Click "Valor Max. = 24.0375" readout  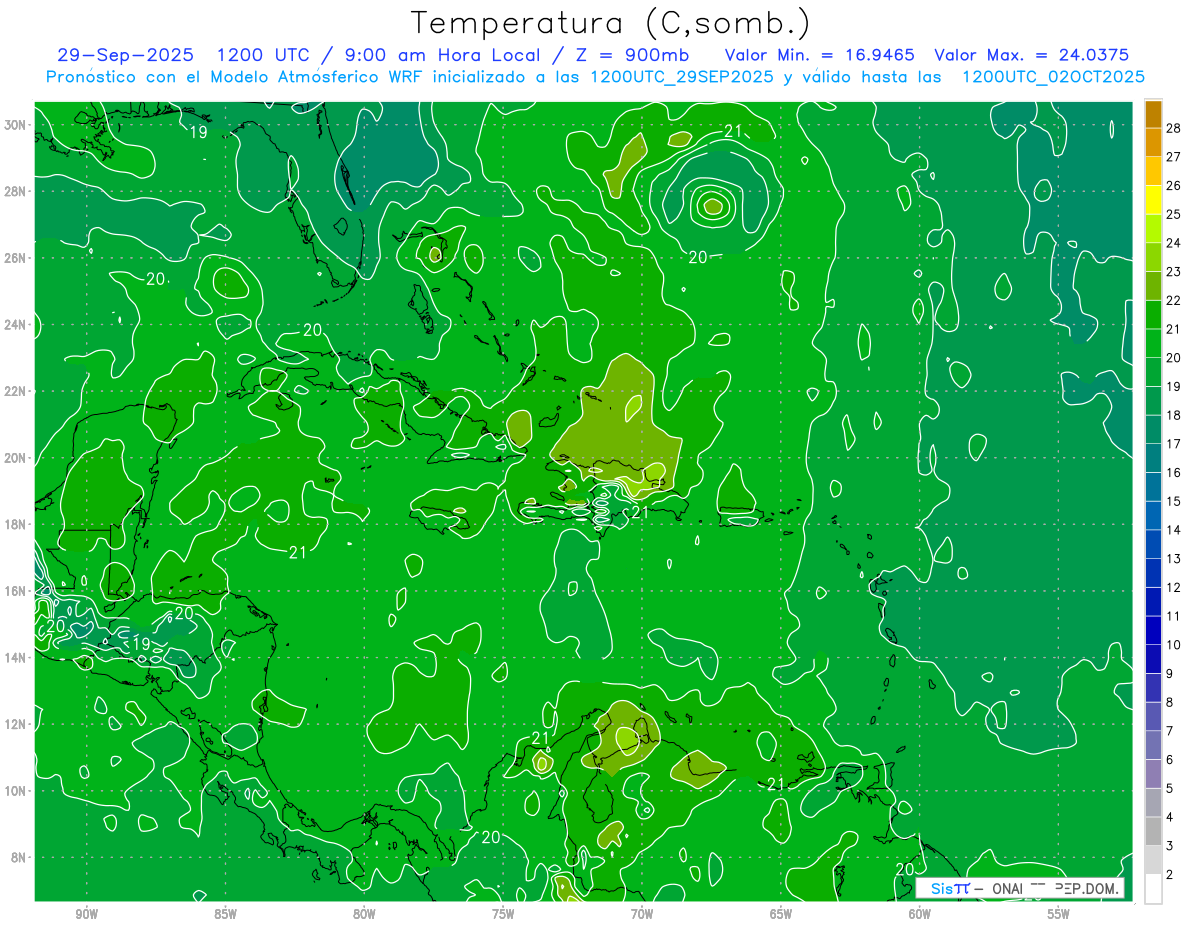click(x=1032, y=55)
